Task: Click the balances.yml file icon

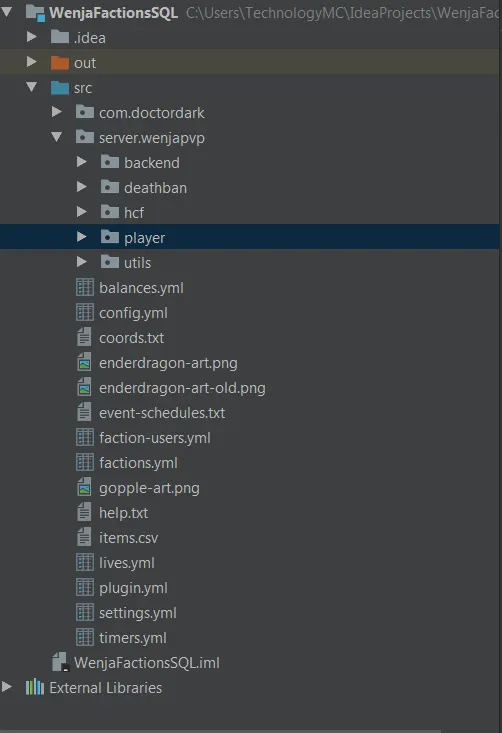Action: pos(85,287)
